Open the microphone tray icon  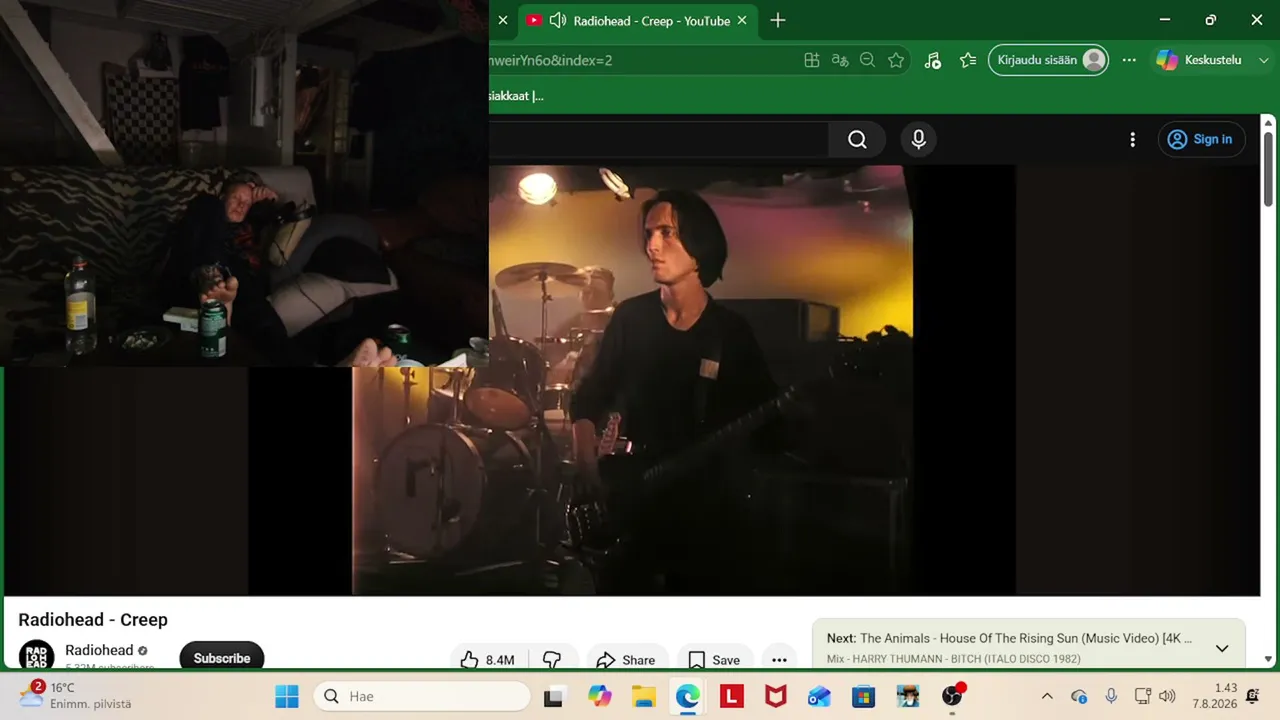point(1111,696)
